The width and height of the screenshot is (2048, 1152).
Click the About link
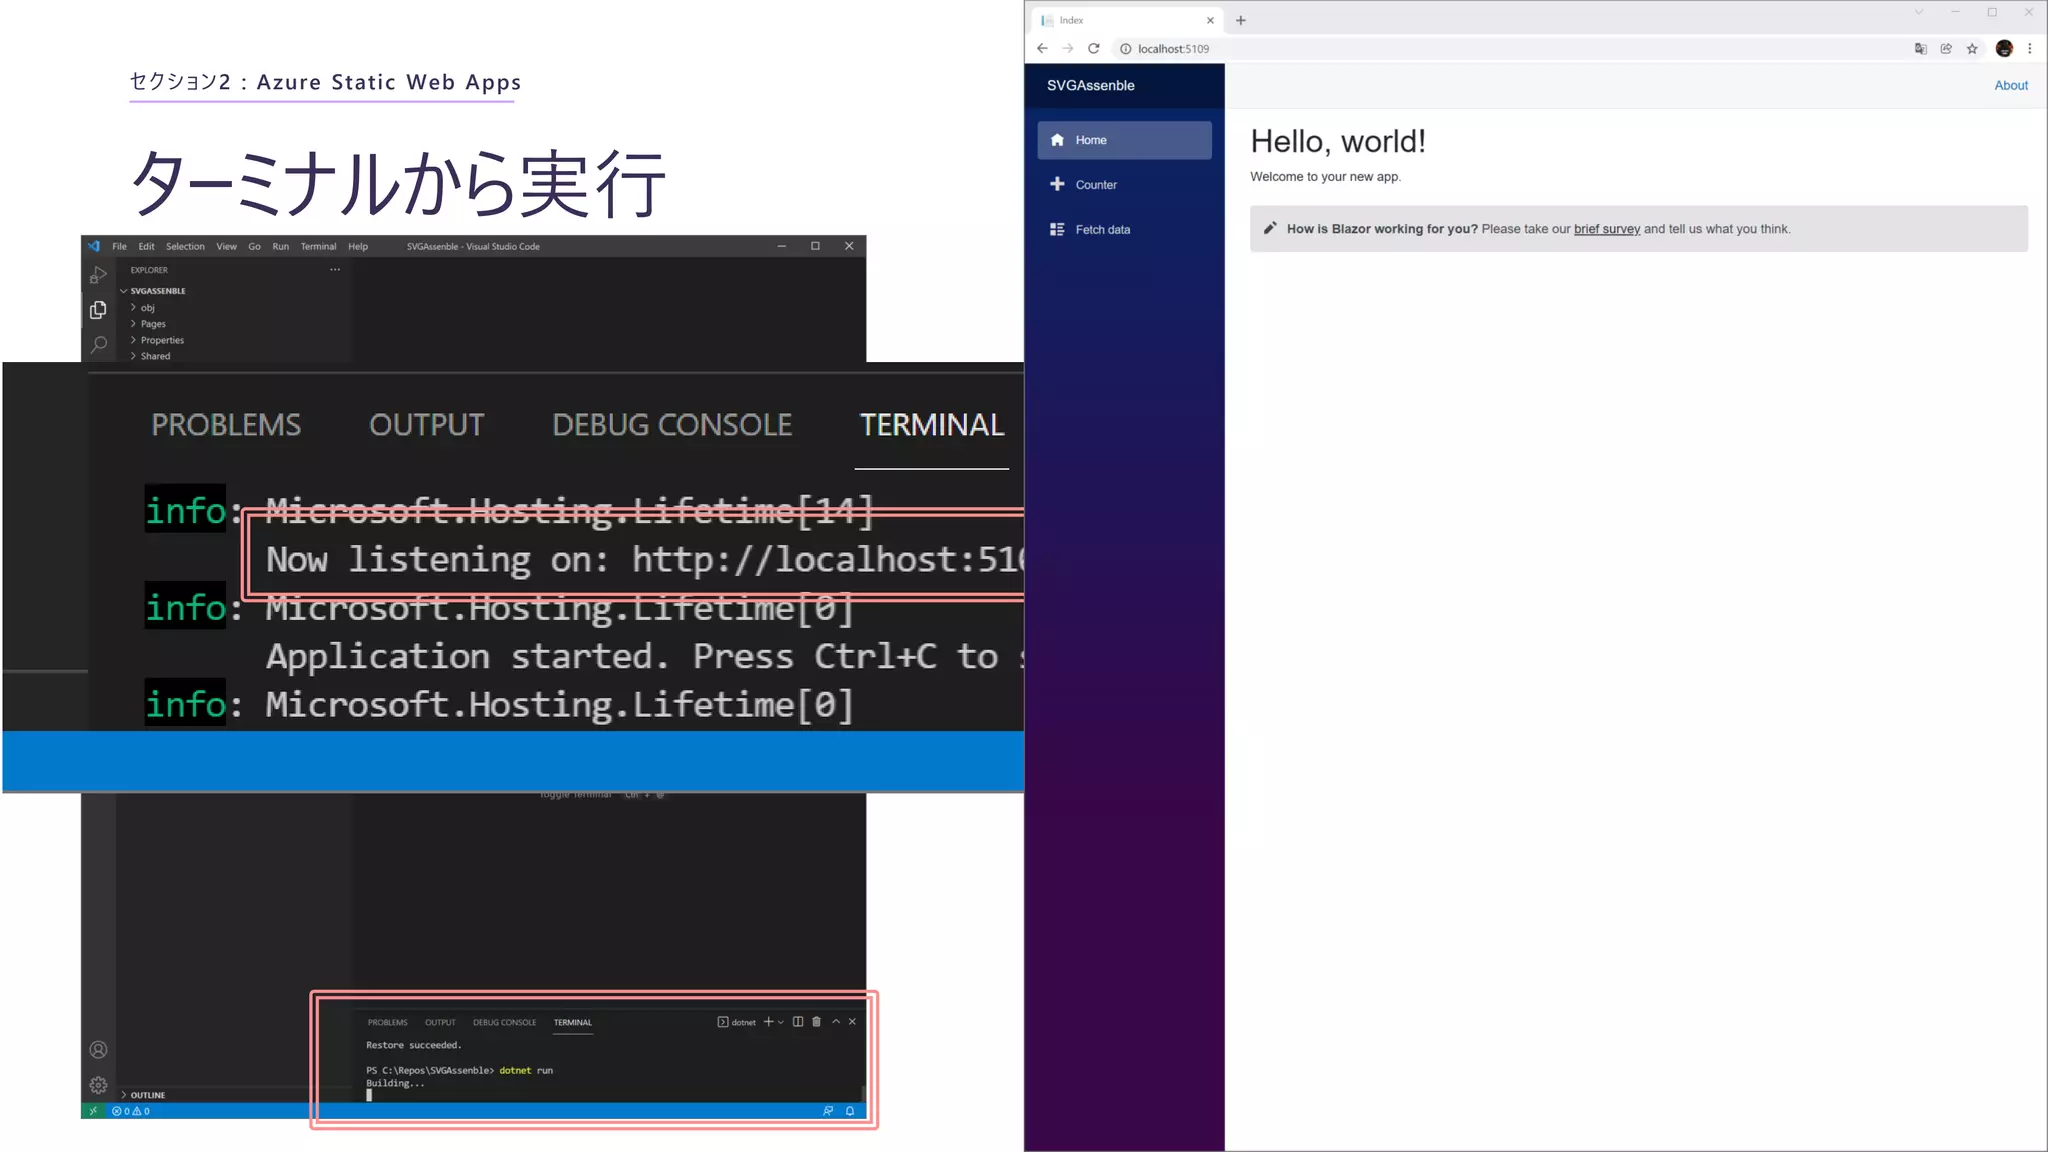[2010, 85]
